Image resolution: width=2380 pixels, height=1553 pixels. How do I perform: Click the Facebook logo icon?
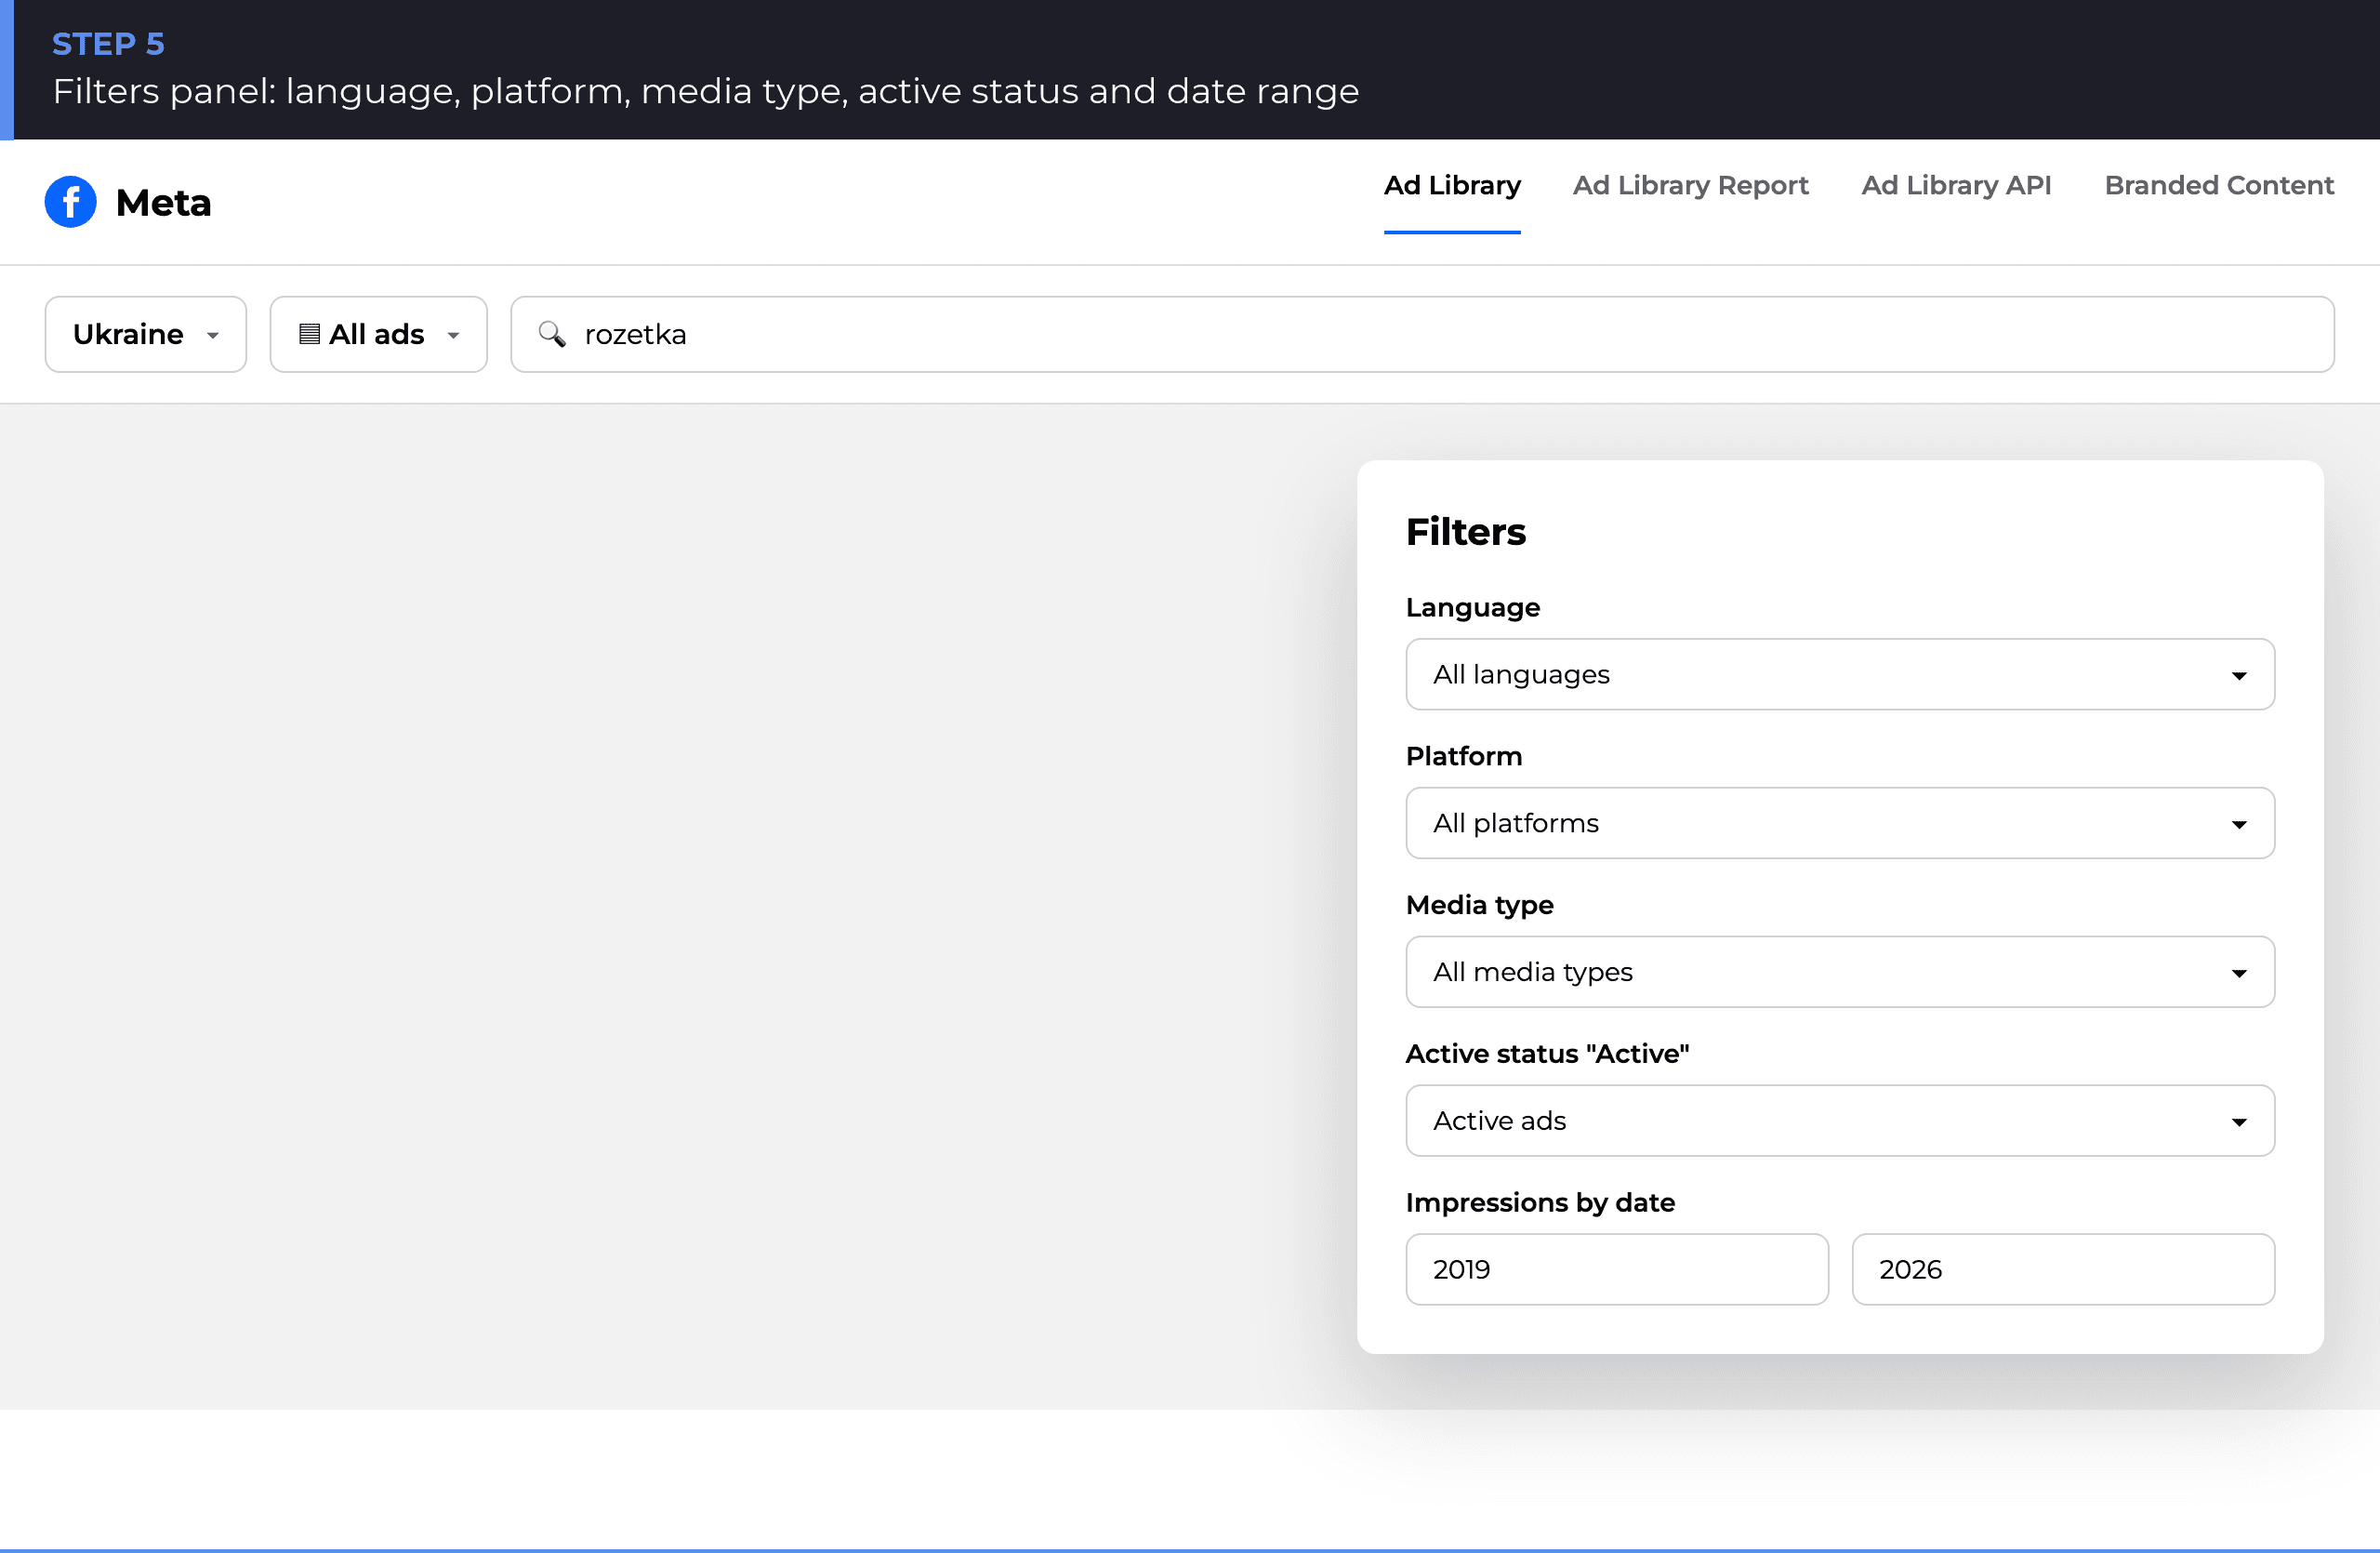(x=70, y=202)
